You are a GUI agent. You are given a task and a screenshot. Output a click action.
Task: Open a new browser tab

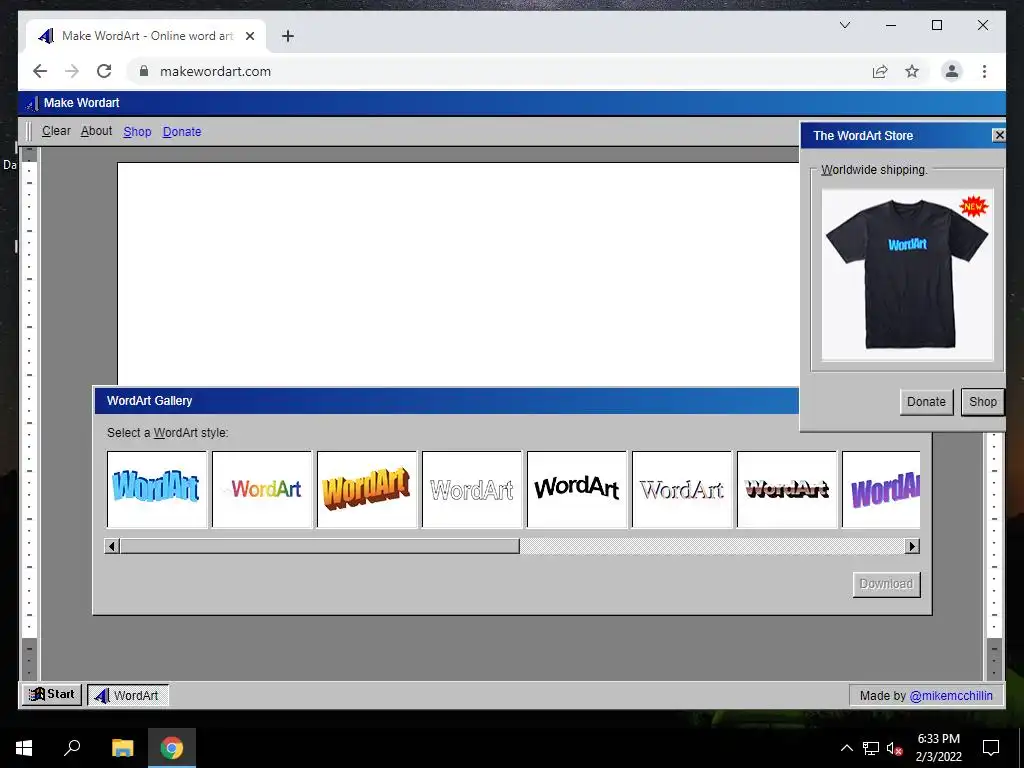[288, 36]
